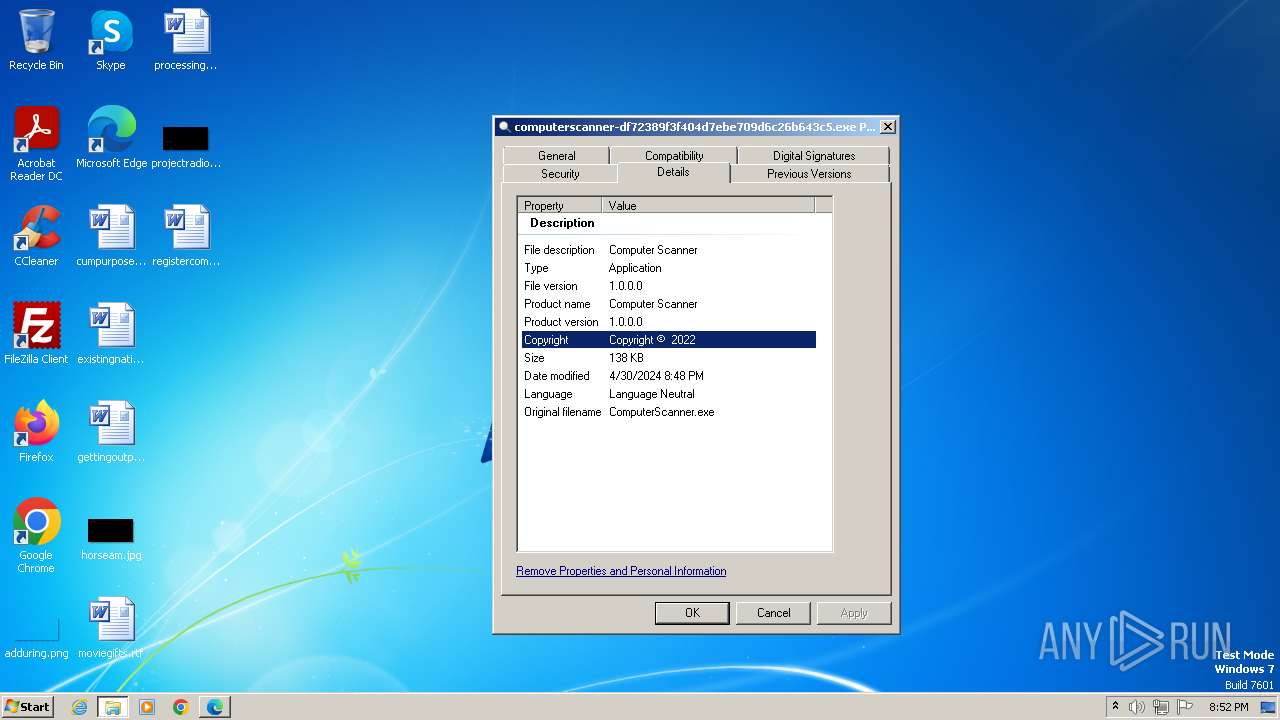
Task: Select the processing Word document icon
Action: click(x=186, y=40)
